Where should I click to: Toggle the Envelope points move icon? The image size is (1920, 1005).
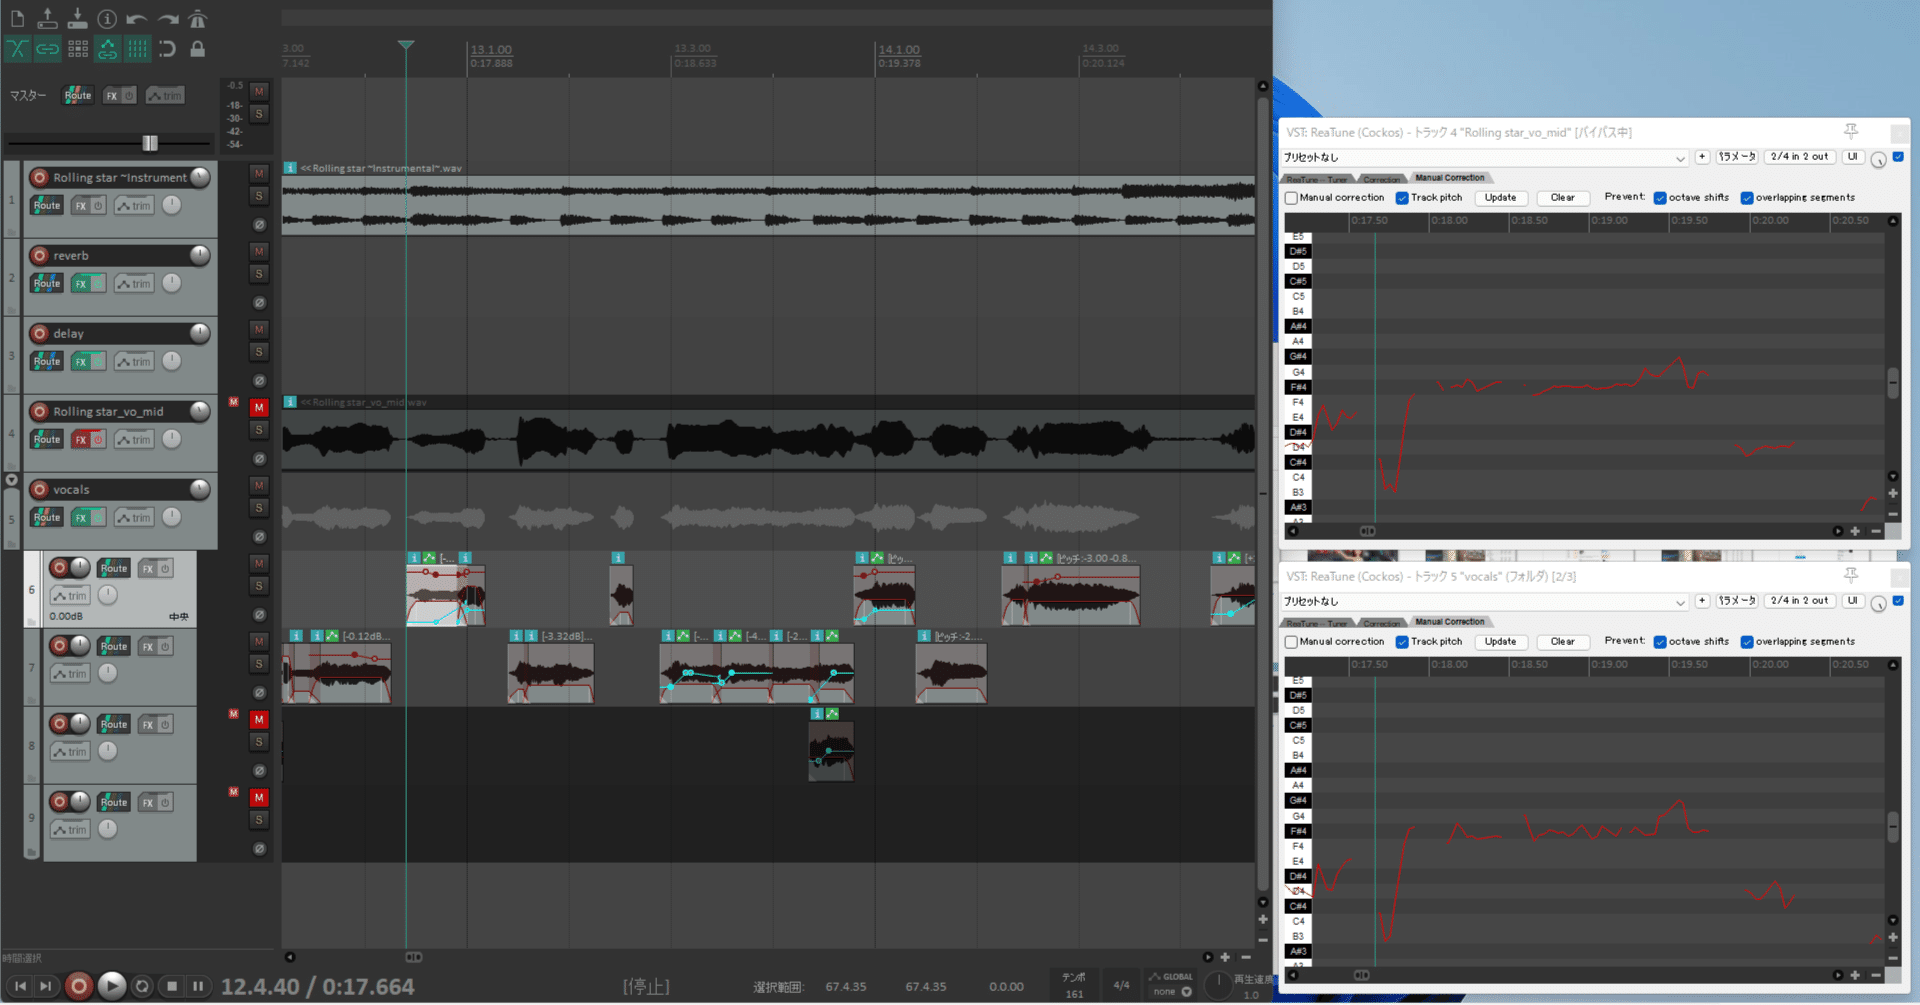107,49
